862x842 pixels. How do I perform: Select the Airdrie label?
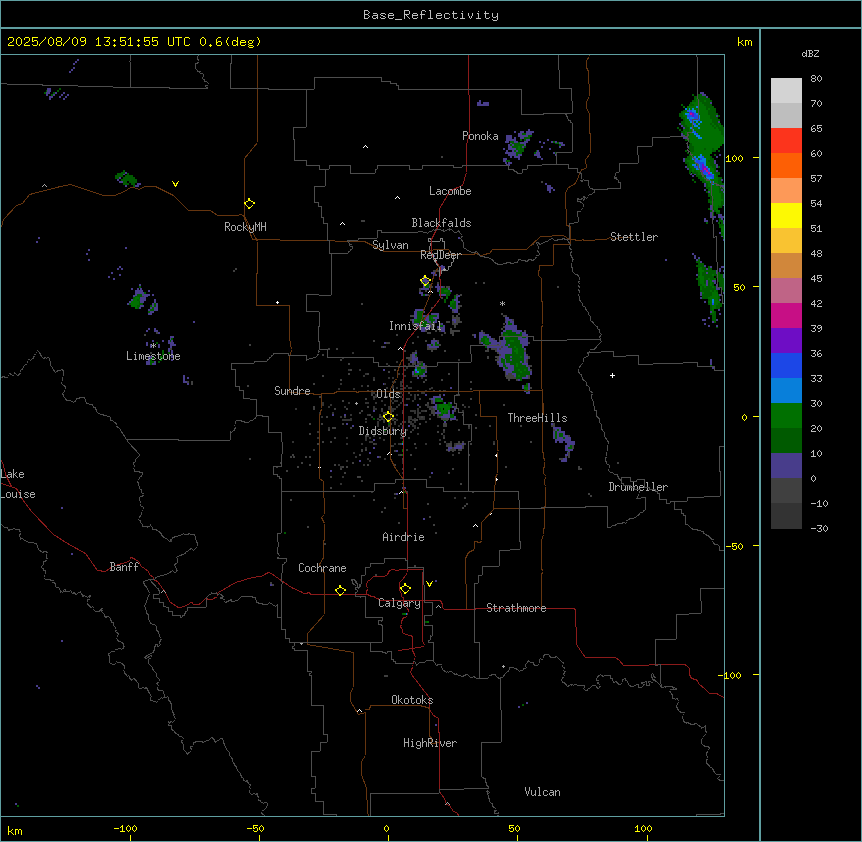pos(404,537)
